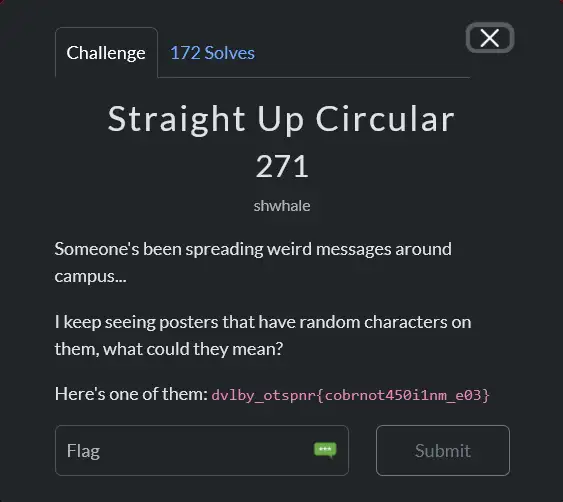Click the word "campus..." in the description

pyautogui.click(x=90, y=276)
